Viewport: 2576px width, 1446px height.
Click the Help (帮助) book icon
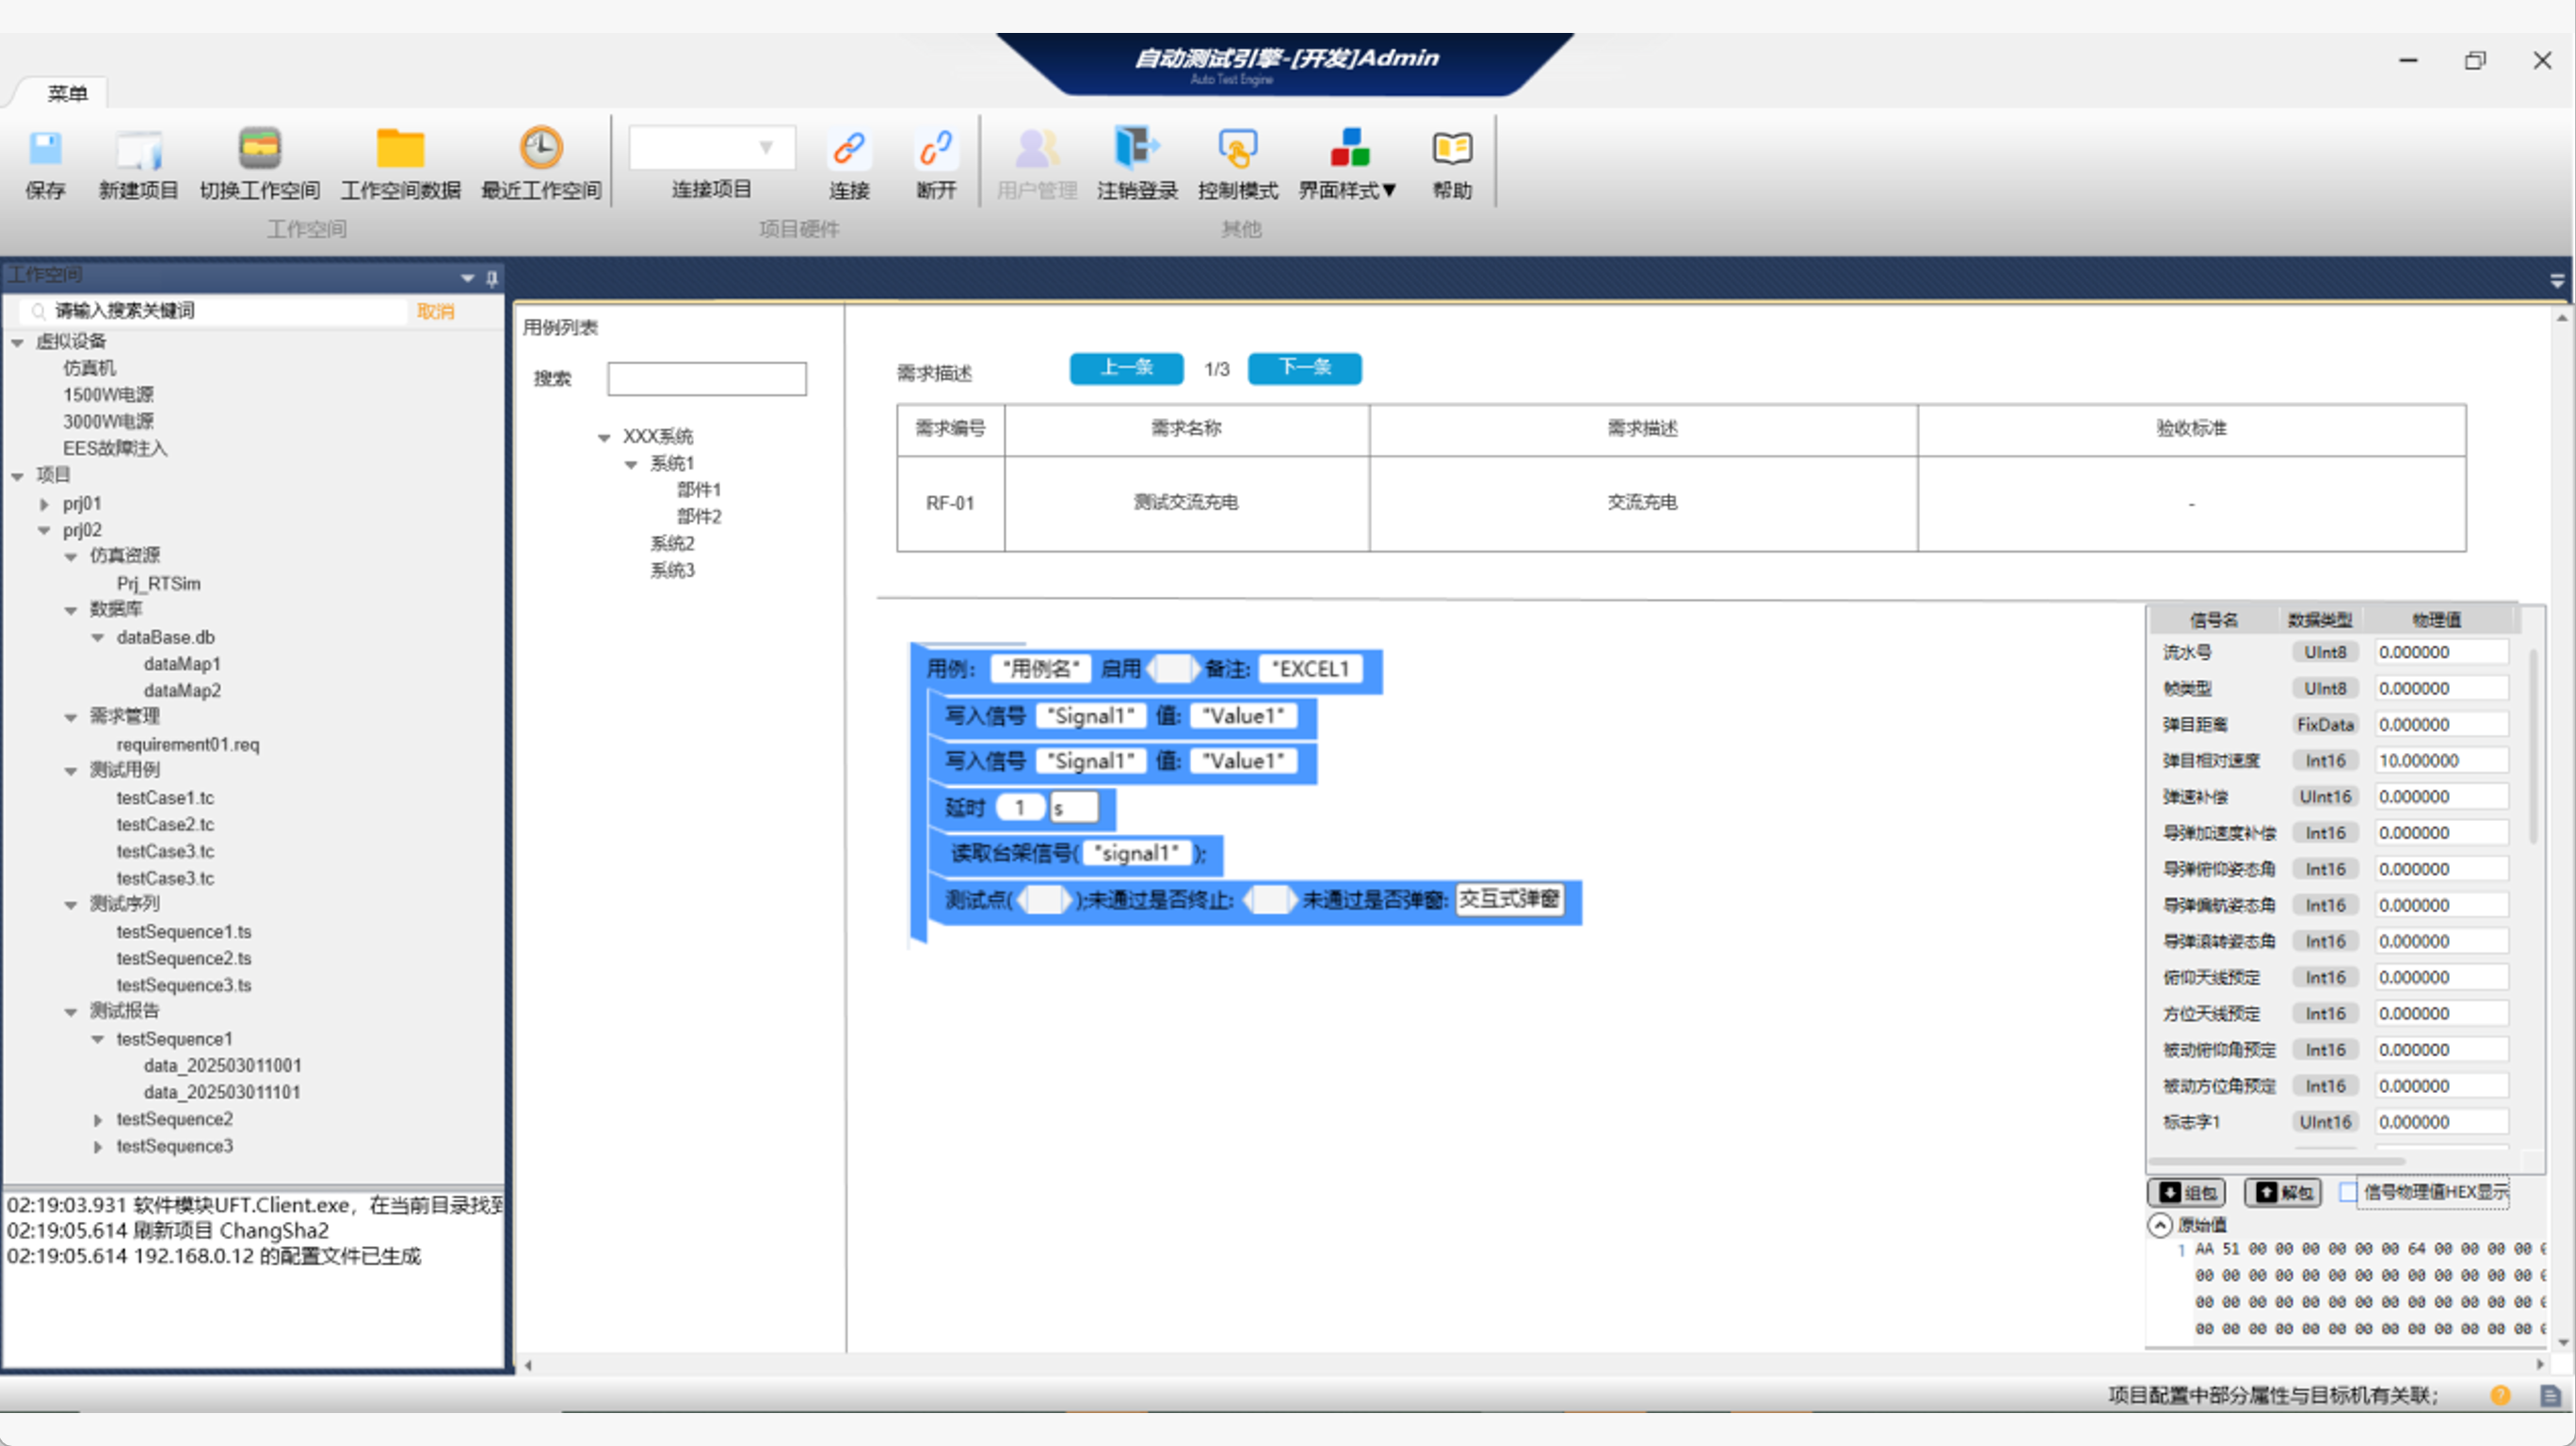(x=1451, y=150)
